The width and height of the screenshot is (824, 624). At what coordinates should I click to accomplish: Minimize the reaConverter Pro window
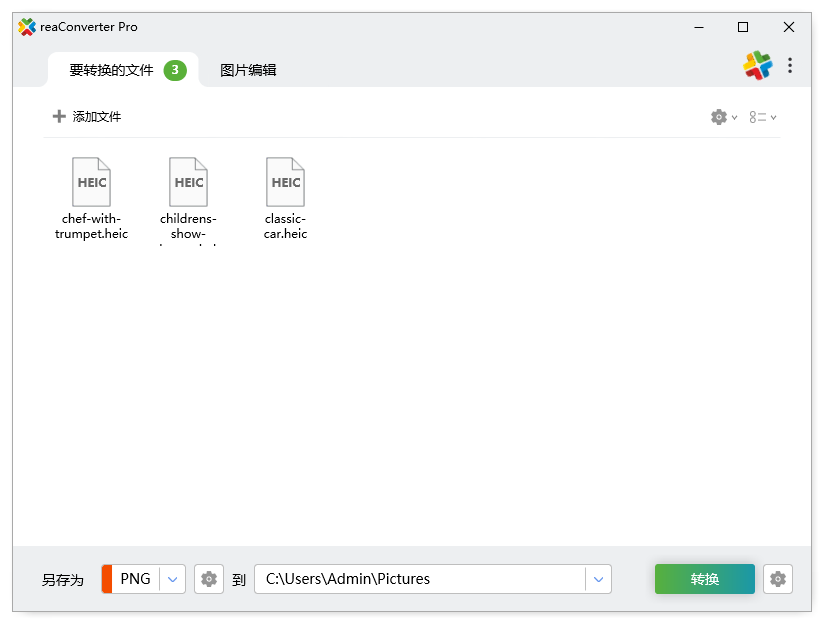(x=697, y=27)
